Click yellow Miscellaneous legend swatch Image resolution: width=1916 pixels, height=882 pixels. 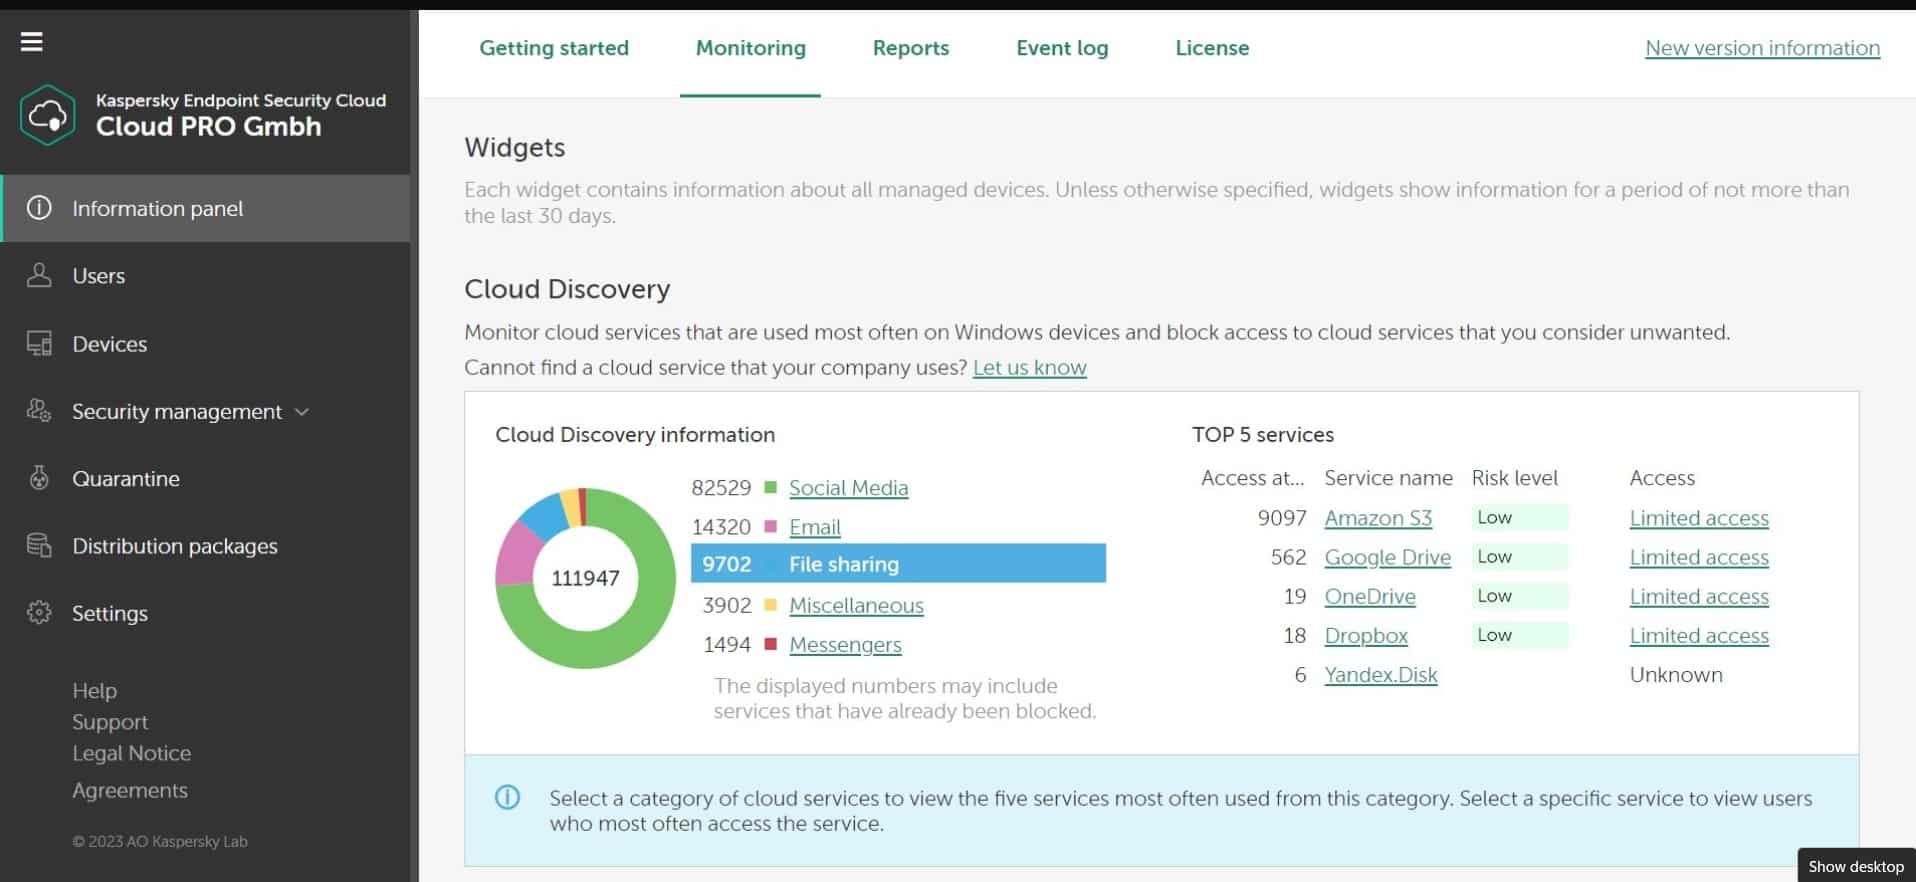[770, 604]
